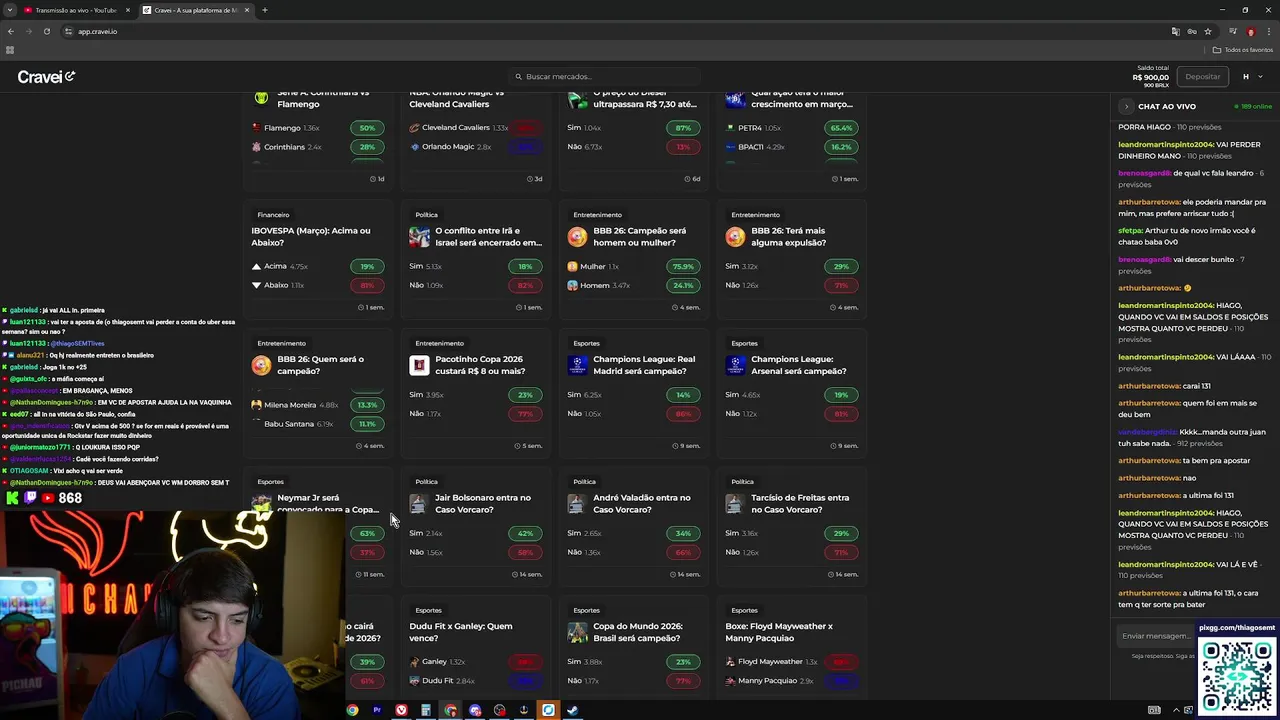This screenshot has width=1280, height=720.
Task: Open the Chrome profile avatar
Action: 1251,31
